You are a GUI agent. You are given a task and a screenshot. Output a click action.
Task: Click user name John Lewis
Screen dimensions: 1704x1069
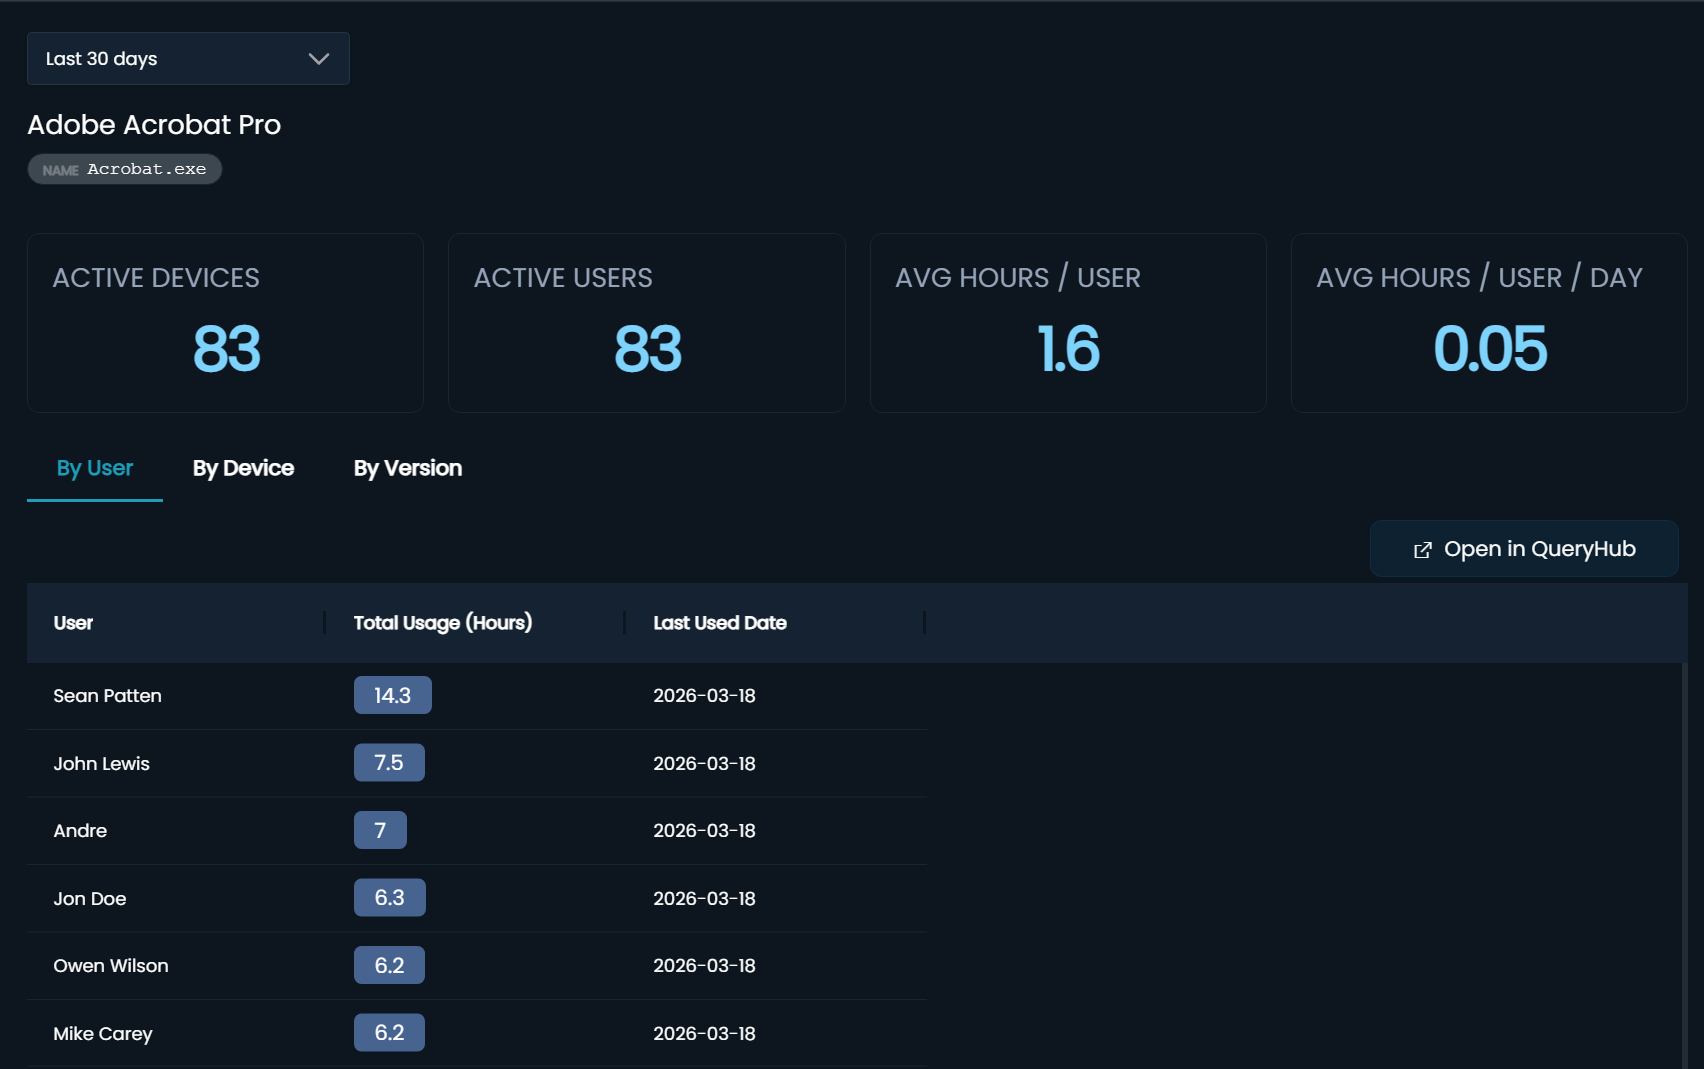point(101,764)
